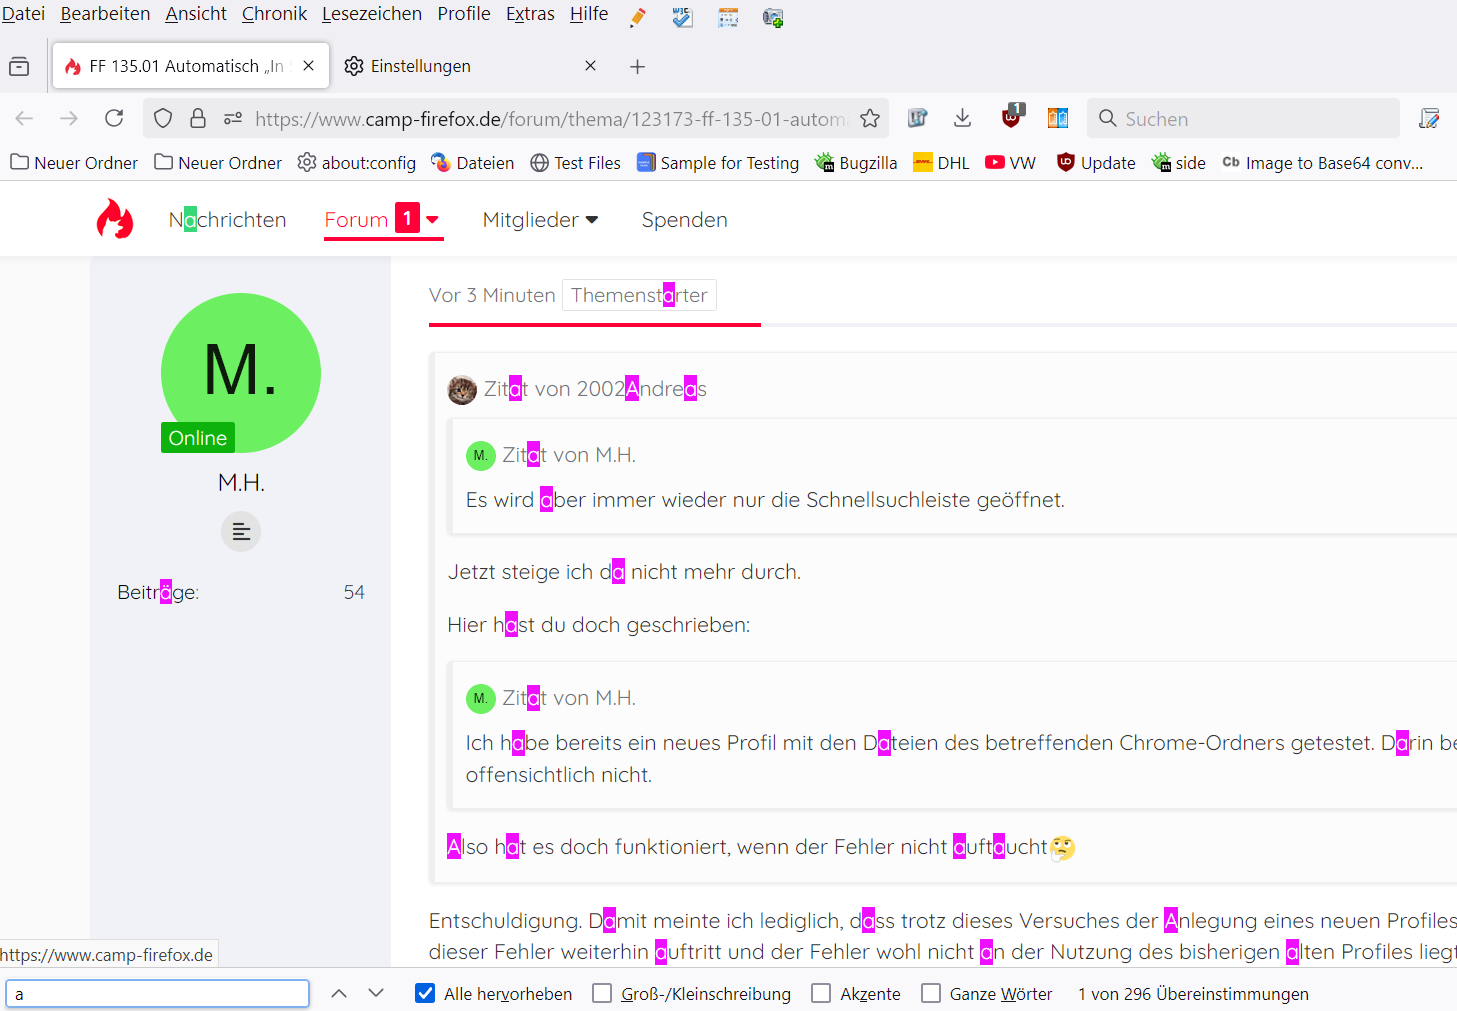Viewport: 1457px width, 1011px height.
Task: Go back to the previous page
Action: (x=24, y=118)
